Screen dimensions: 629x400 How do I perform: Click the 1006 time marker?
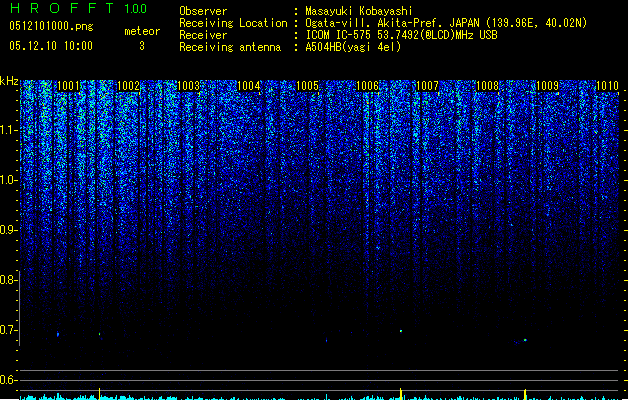(367, 86)
